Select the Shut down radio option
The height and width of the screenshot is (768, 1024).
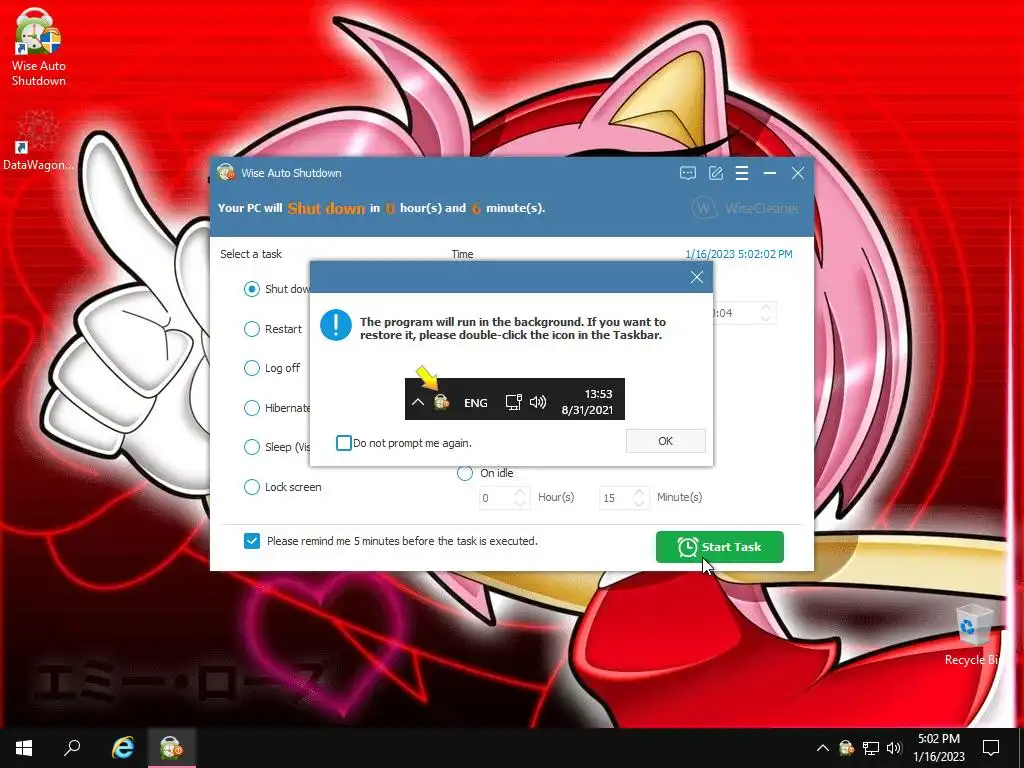coord(251,289)
